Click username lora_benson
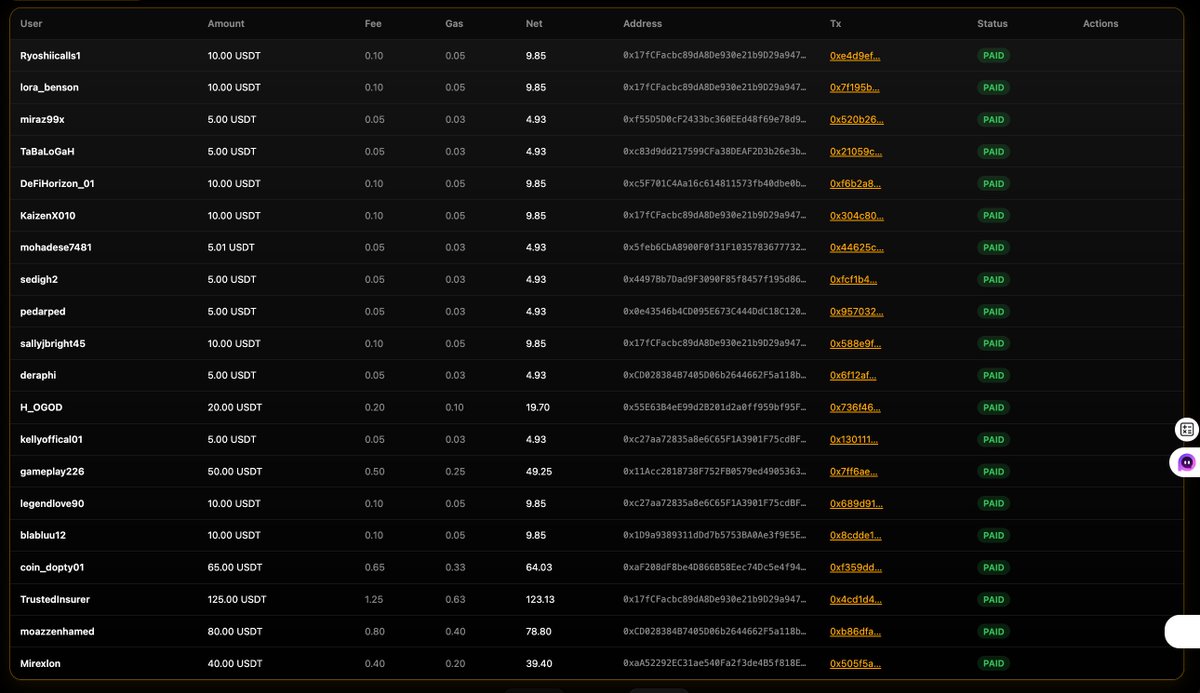The width and height of the screenshot is (1200, 693). click(49, 88)
